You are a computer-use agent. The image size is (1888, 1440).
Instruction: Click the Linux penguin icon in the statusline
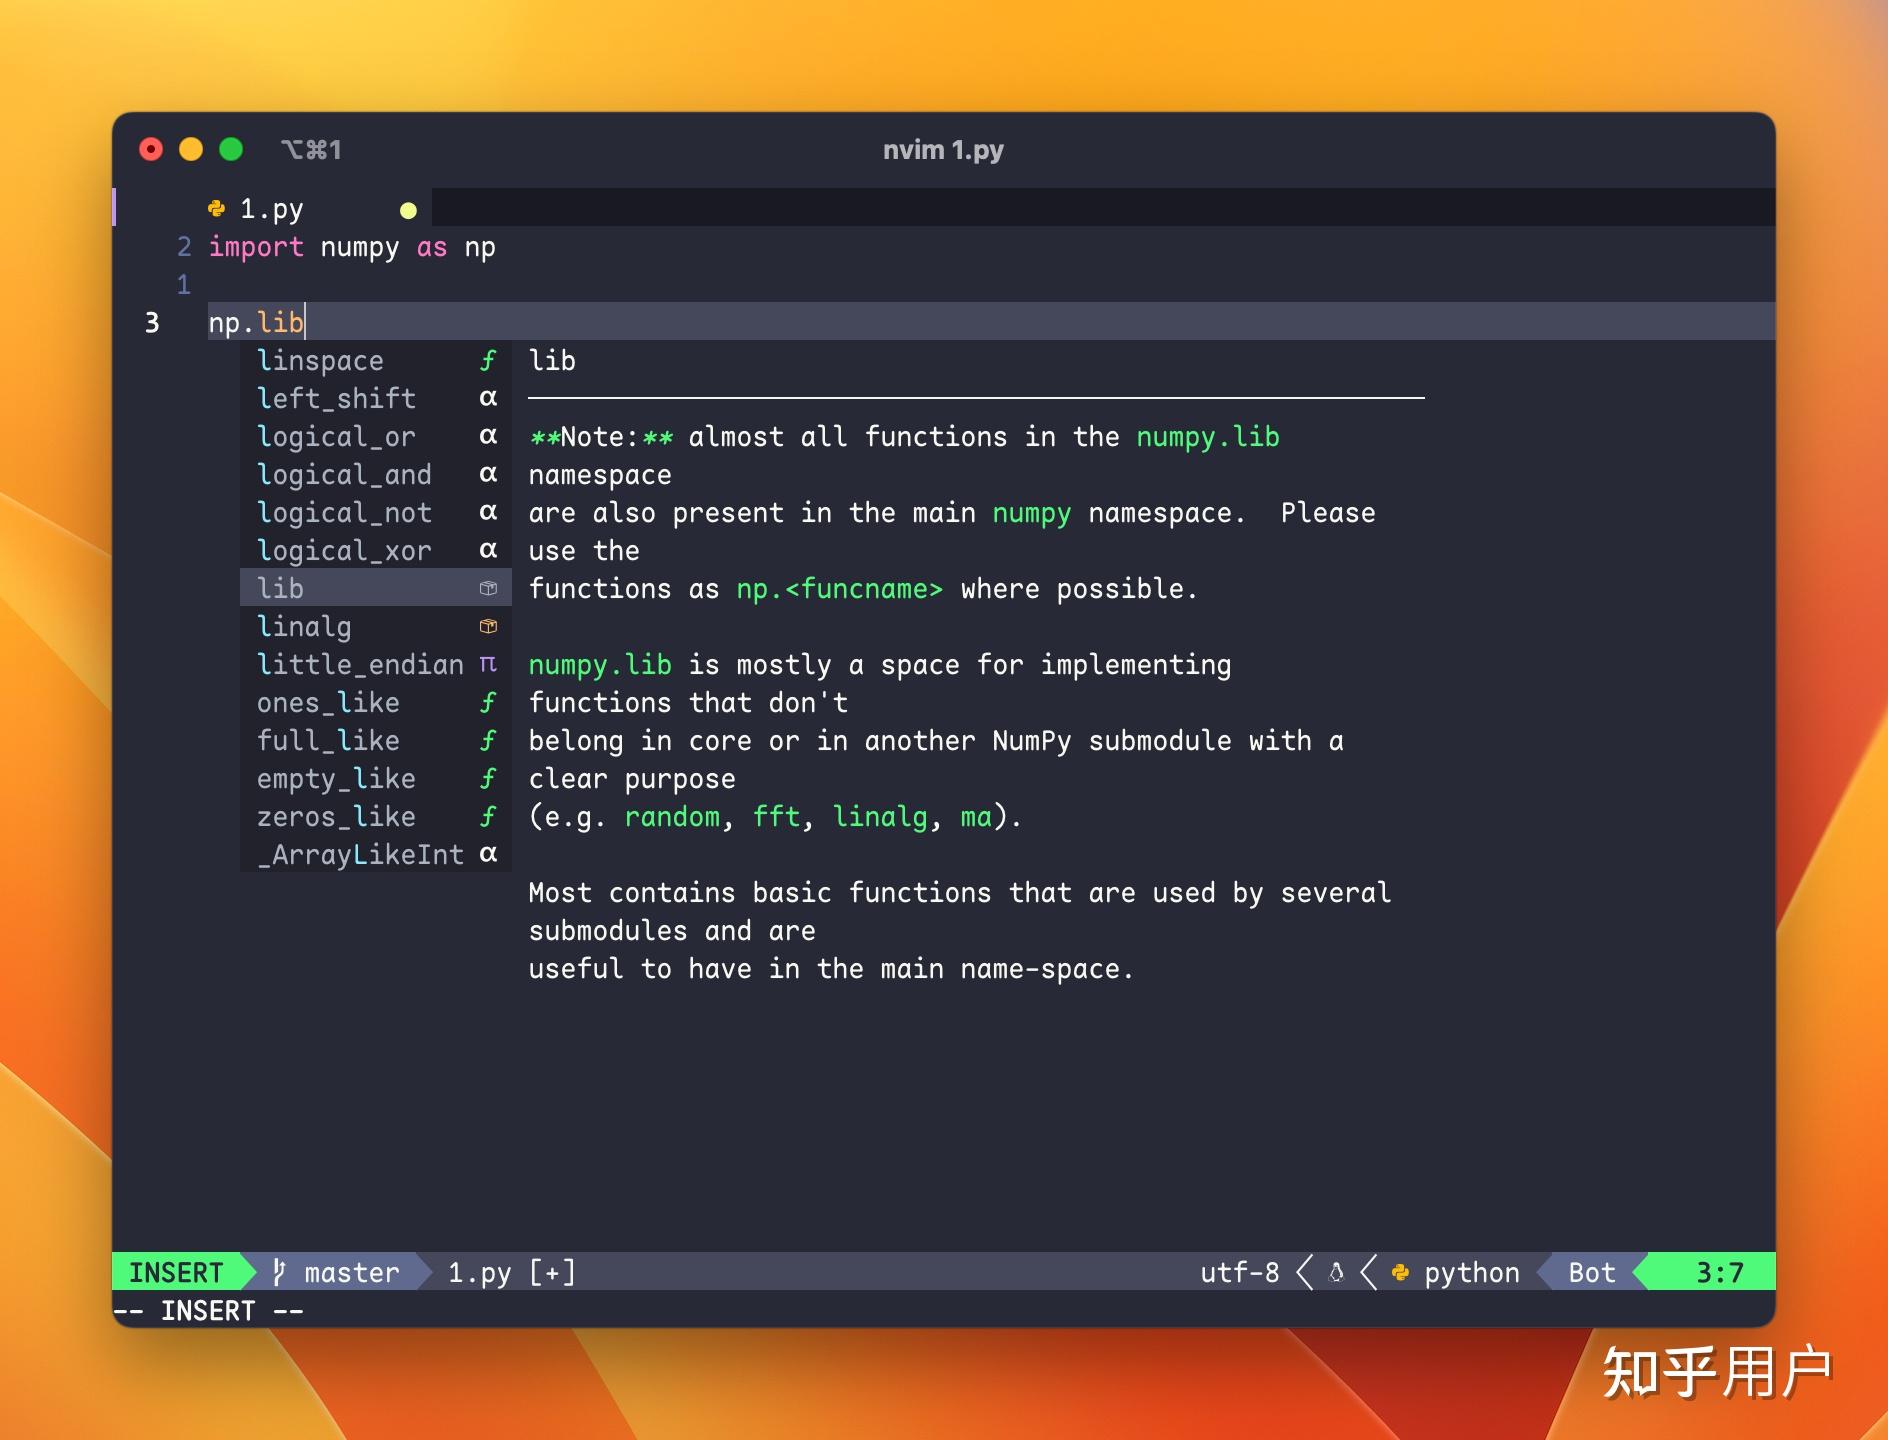click(1334, 1272)
